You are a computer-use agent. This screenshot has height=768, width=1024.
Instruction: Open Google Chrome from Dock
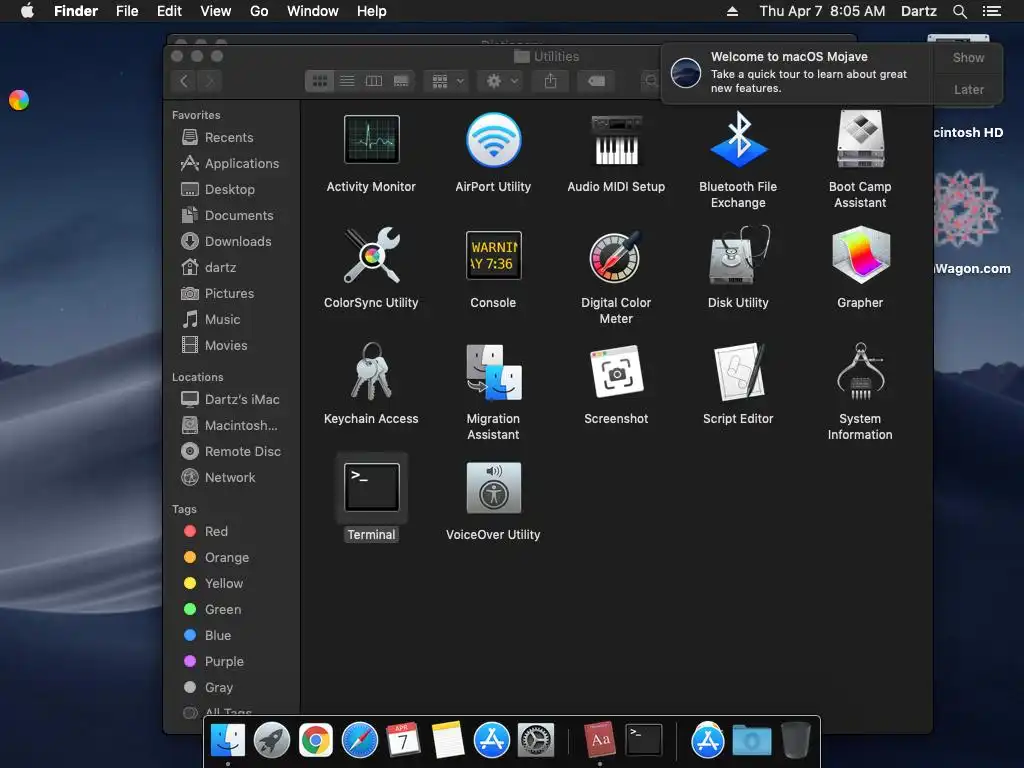[315, 741]
